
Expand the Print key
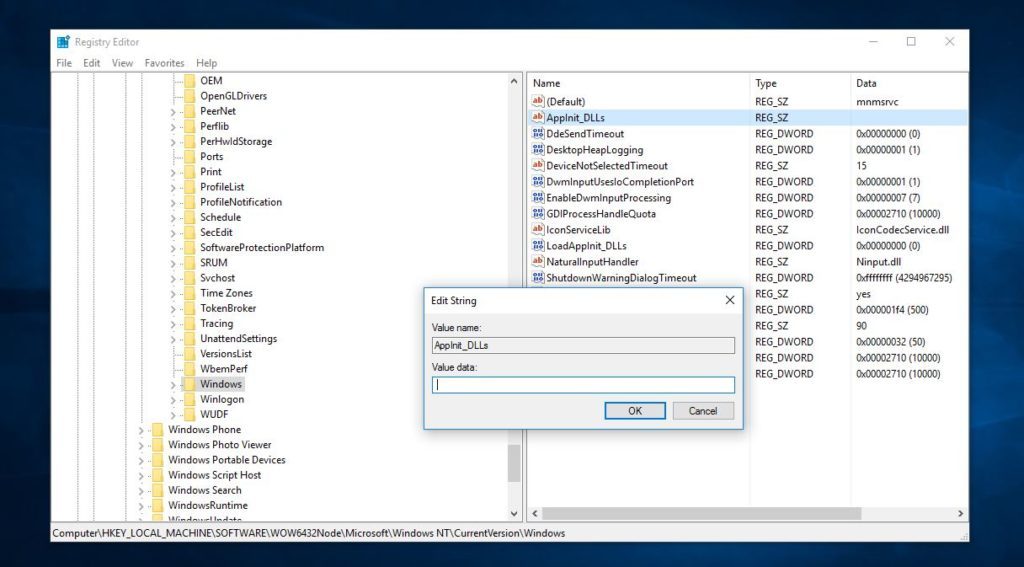[173, 172]
